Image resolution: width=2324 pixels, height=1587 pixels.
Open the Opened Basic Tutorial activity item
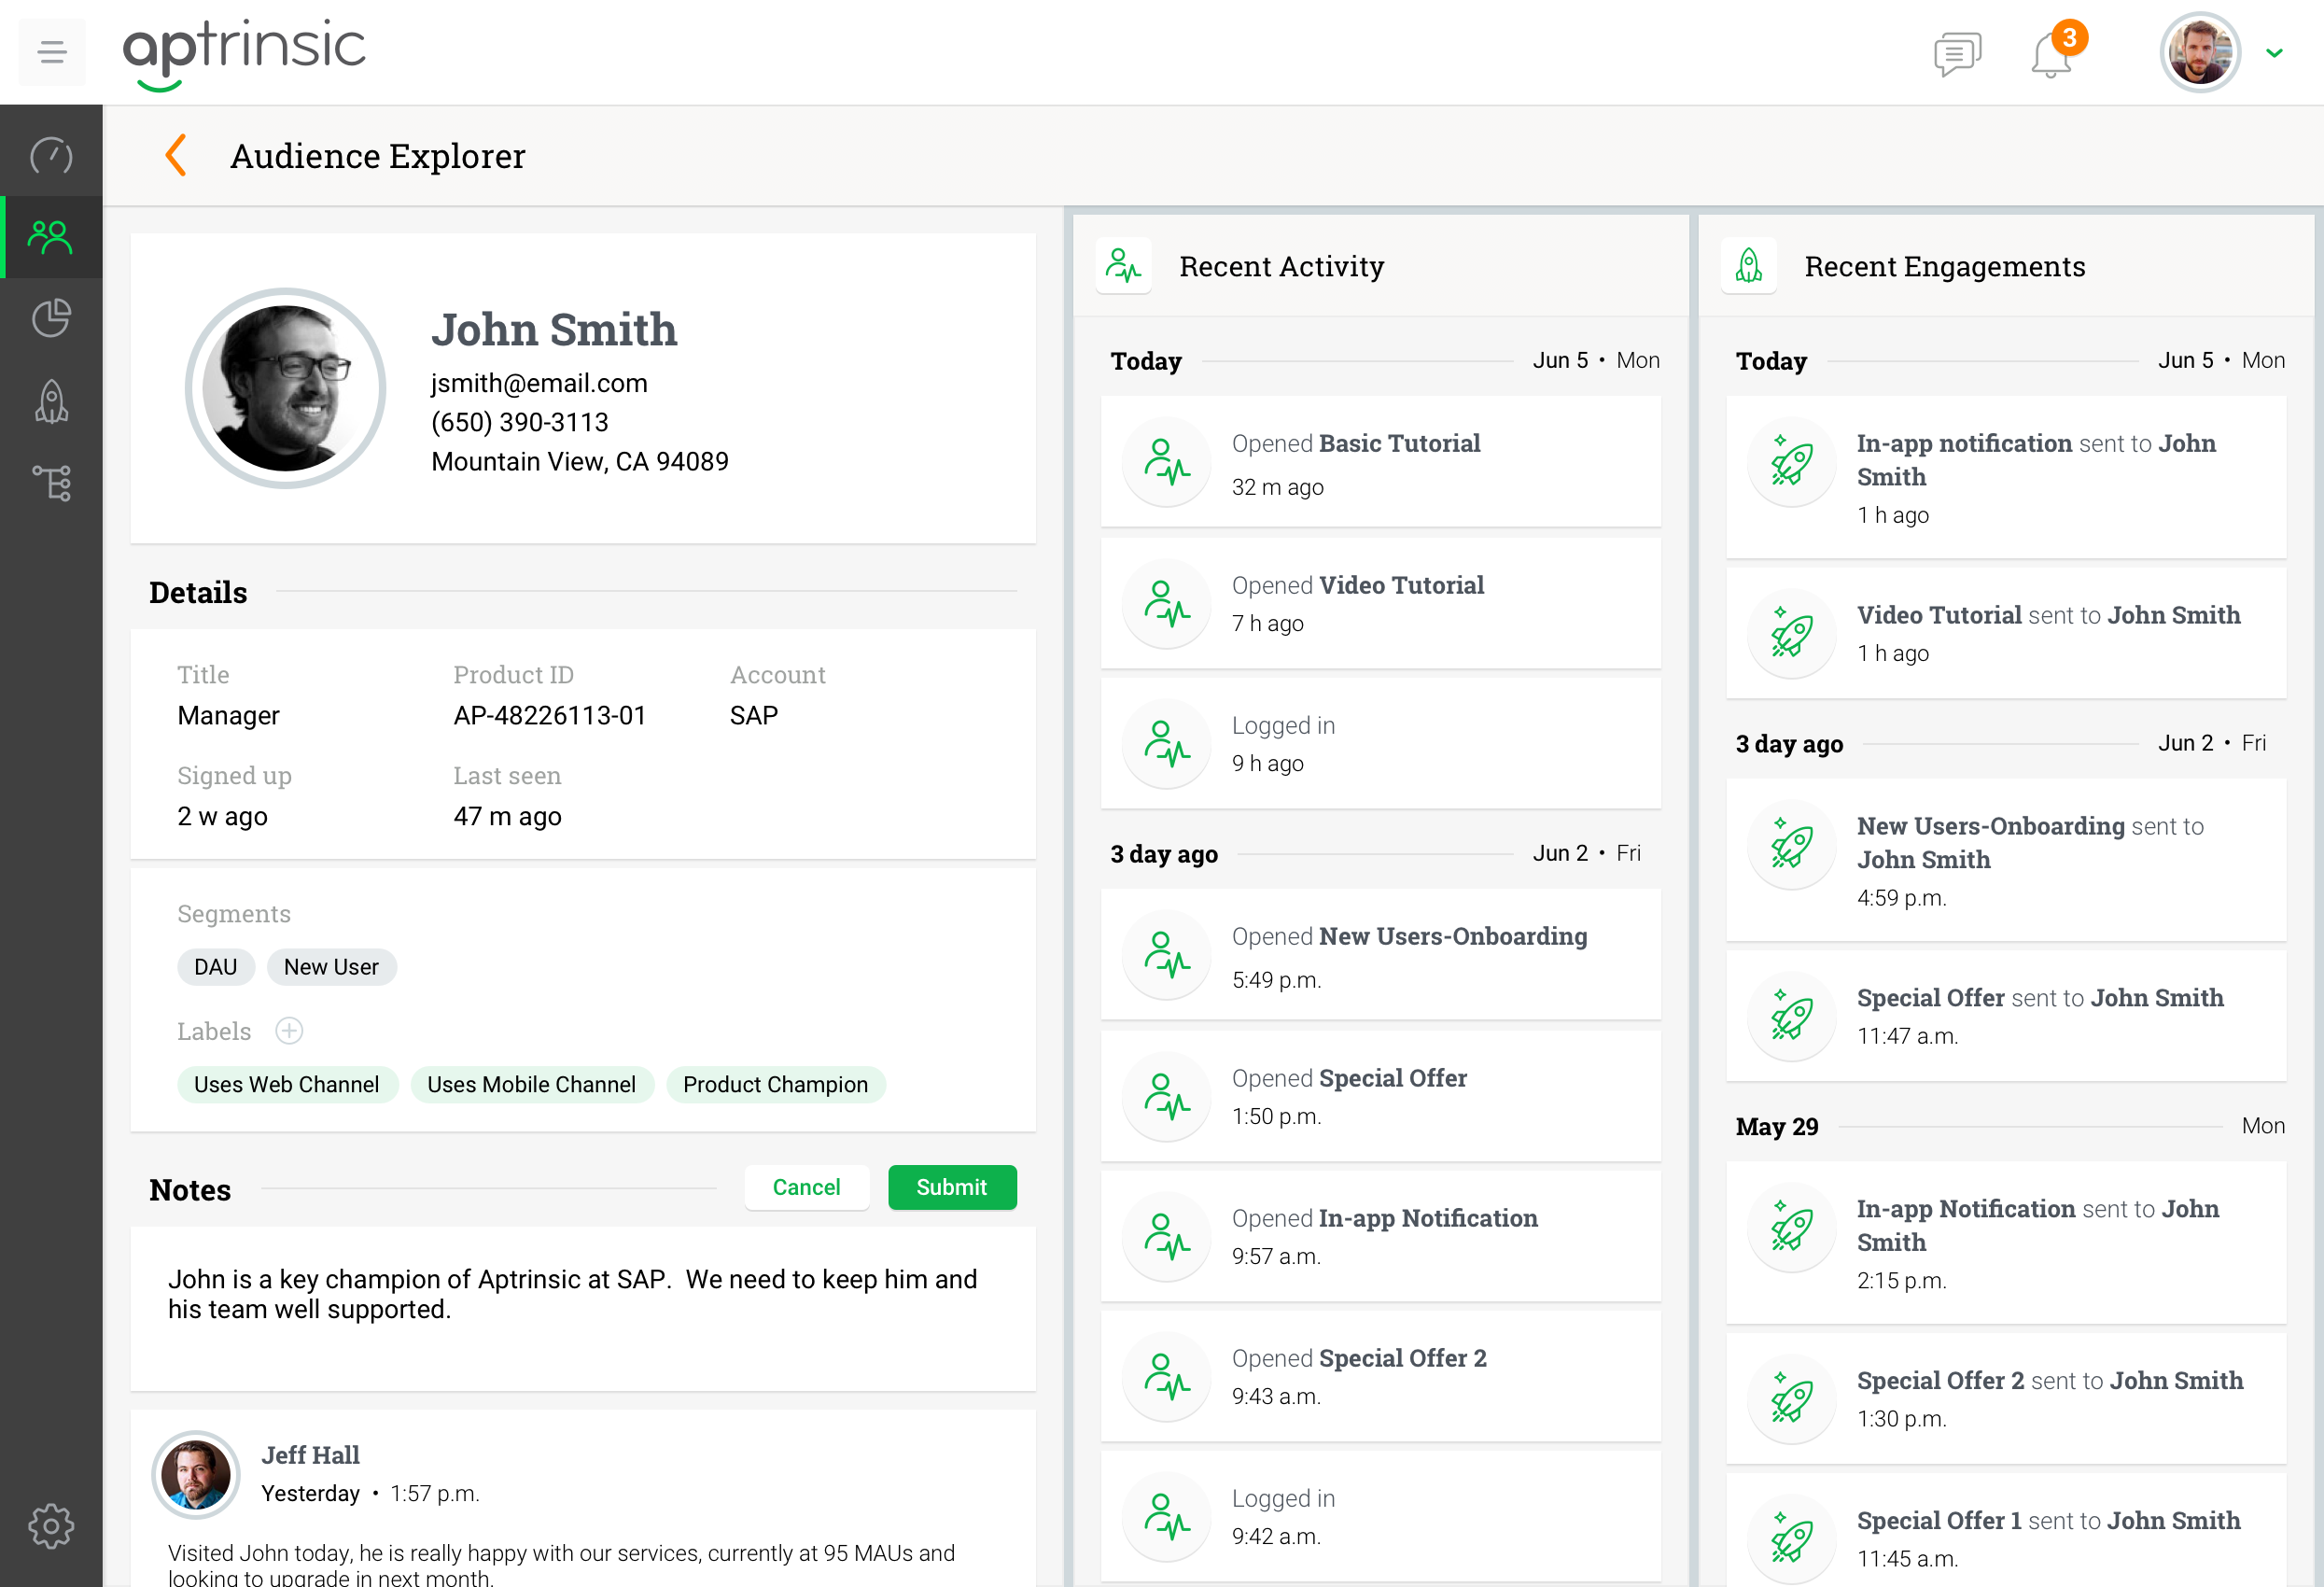pos(1380,462)
